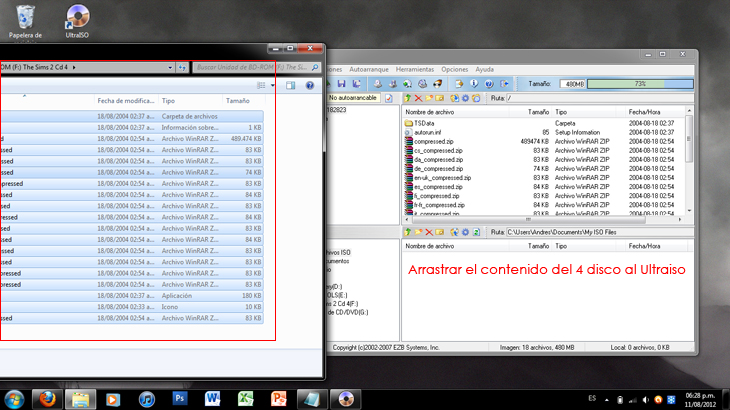
Task: Select the Carpeta de archivos row in Explorer
Action: (132, 116)
